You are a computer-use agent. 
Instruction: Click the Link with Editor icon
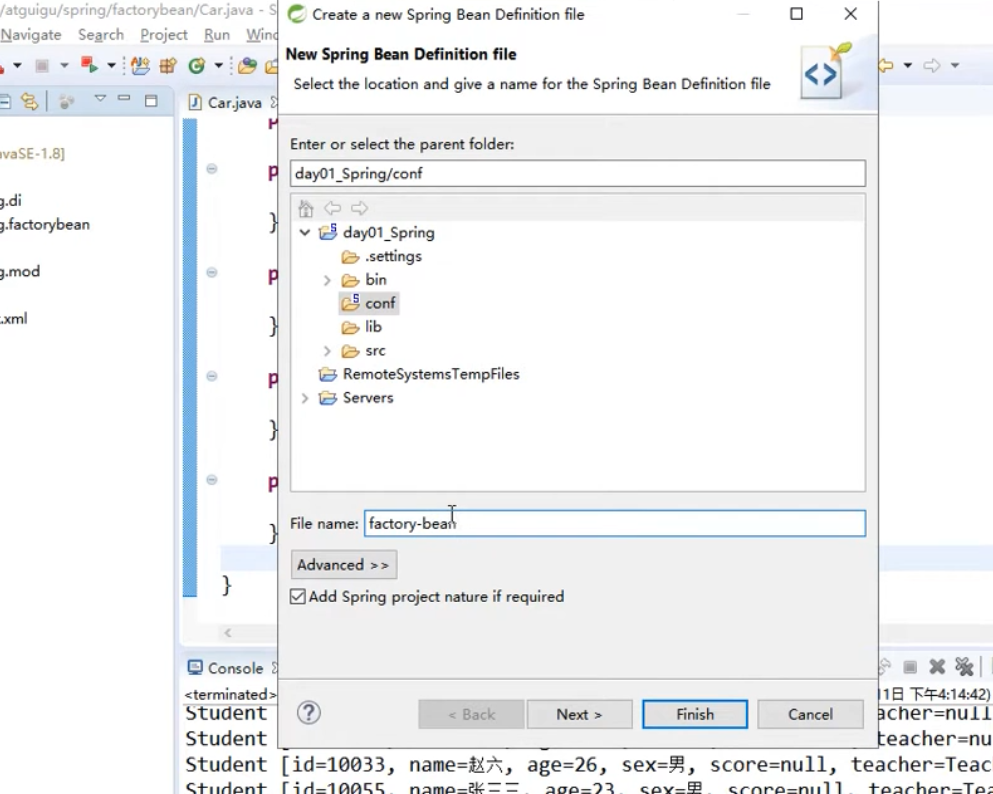pyautogui.click(x=28, y=101)
